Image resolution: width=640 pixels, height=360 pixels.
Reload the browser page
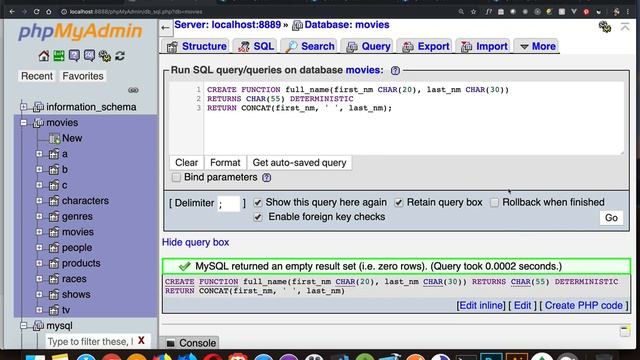36,12
